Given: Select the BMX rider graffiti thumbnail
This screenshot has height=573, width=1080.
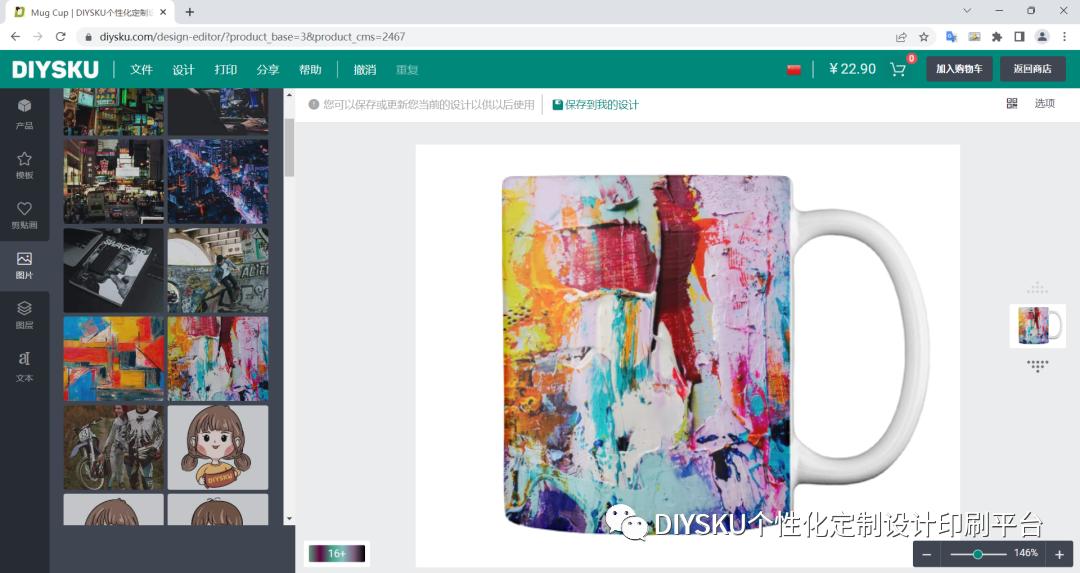Looking at the screenshot, I should [218, 270].
